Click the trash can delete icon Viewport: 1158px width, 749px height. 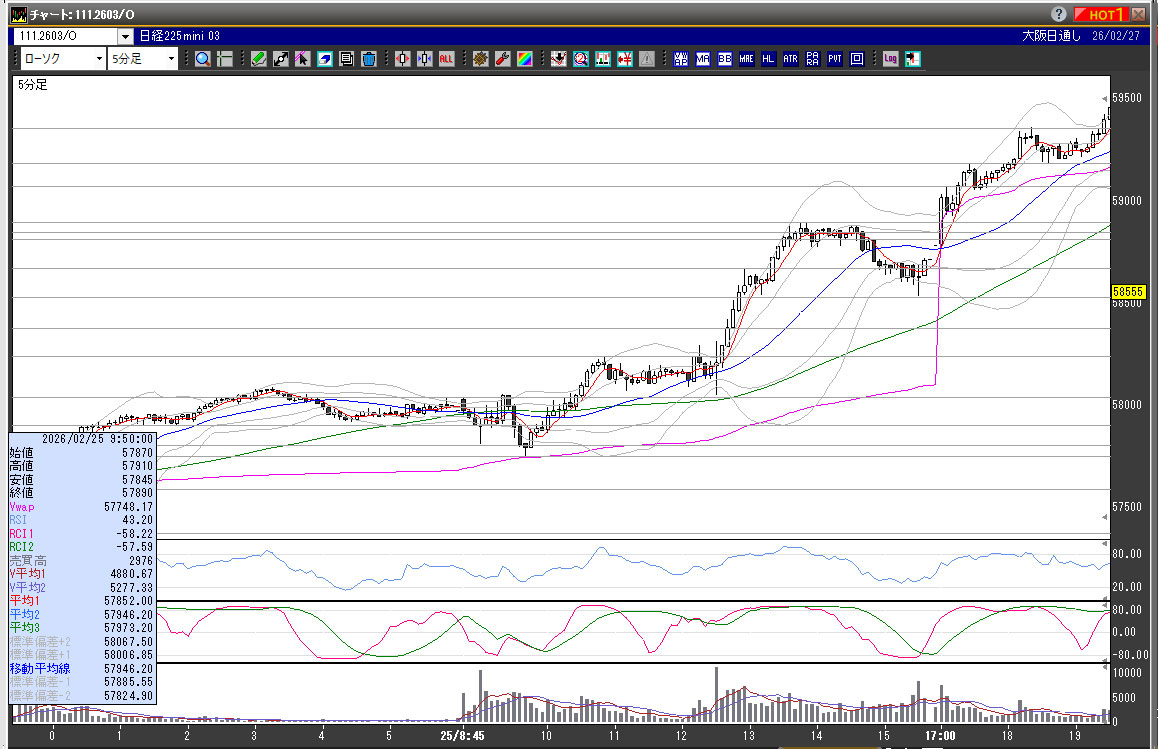[368, 59]
